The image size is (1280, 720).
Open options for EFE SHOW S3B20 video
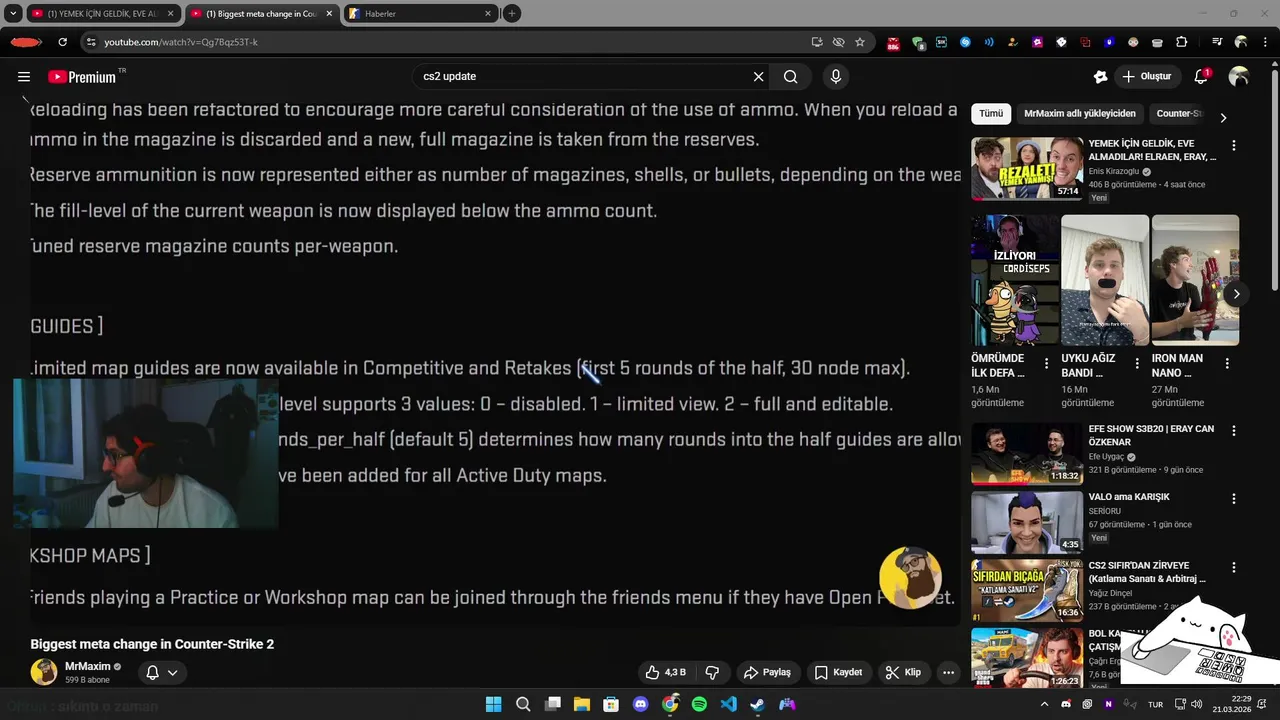point(1233,431)
